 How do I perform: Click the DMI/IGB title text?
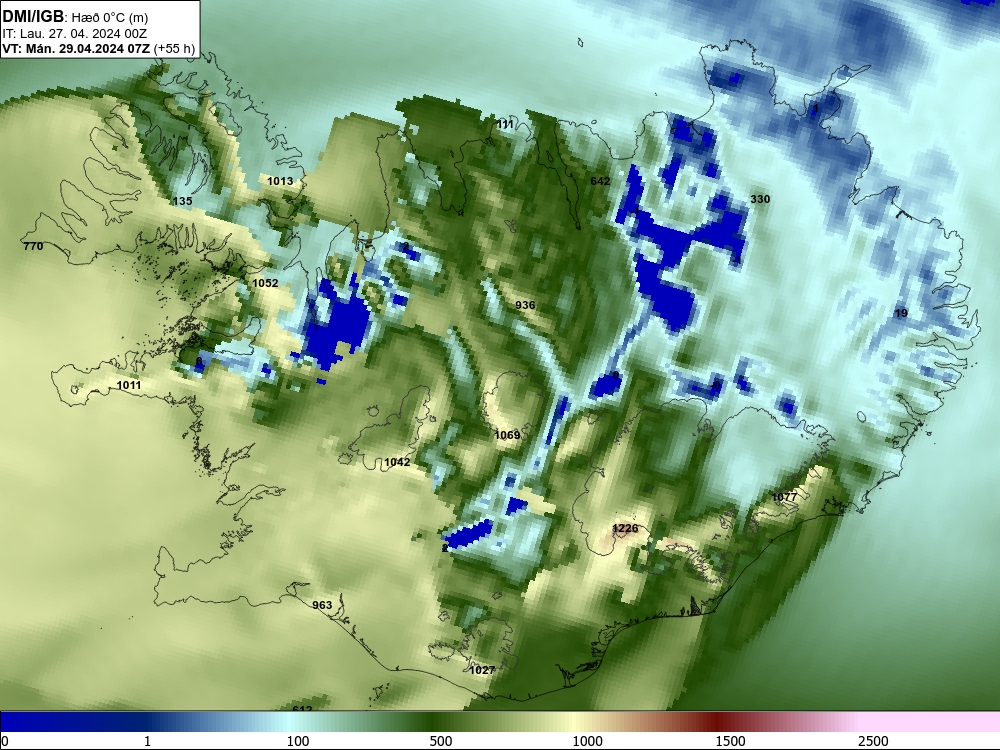click(33, 17)
